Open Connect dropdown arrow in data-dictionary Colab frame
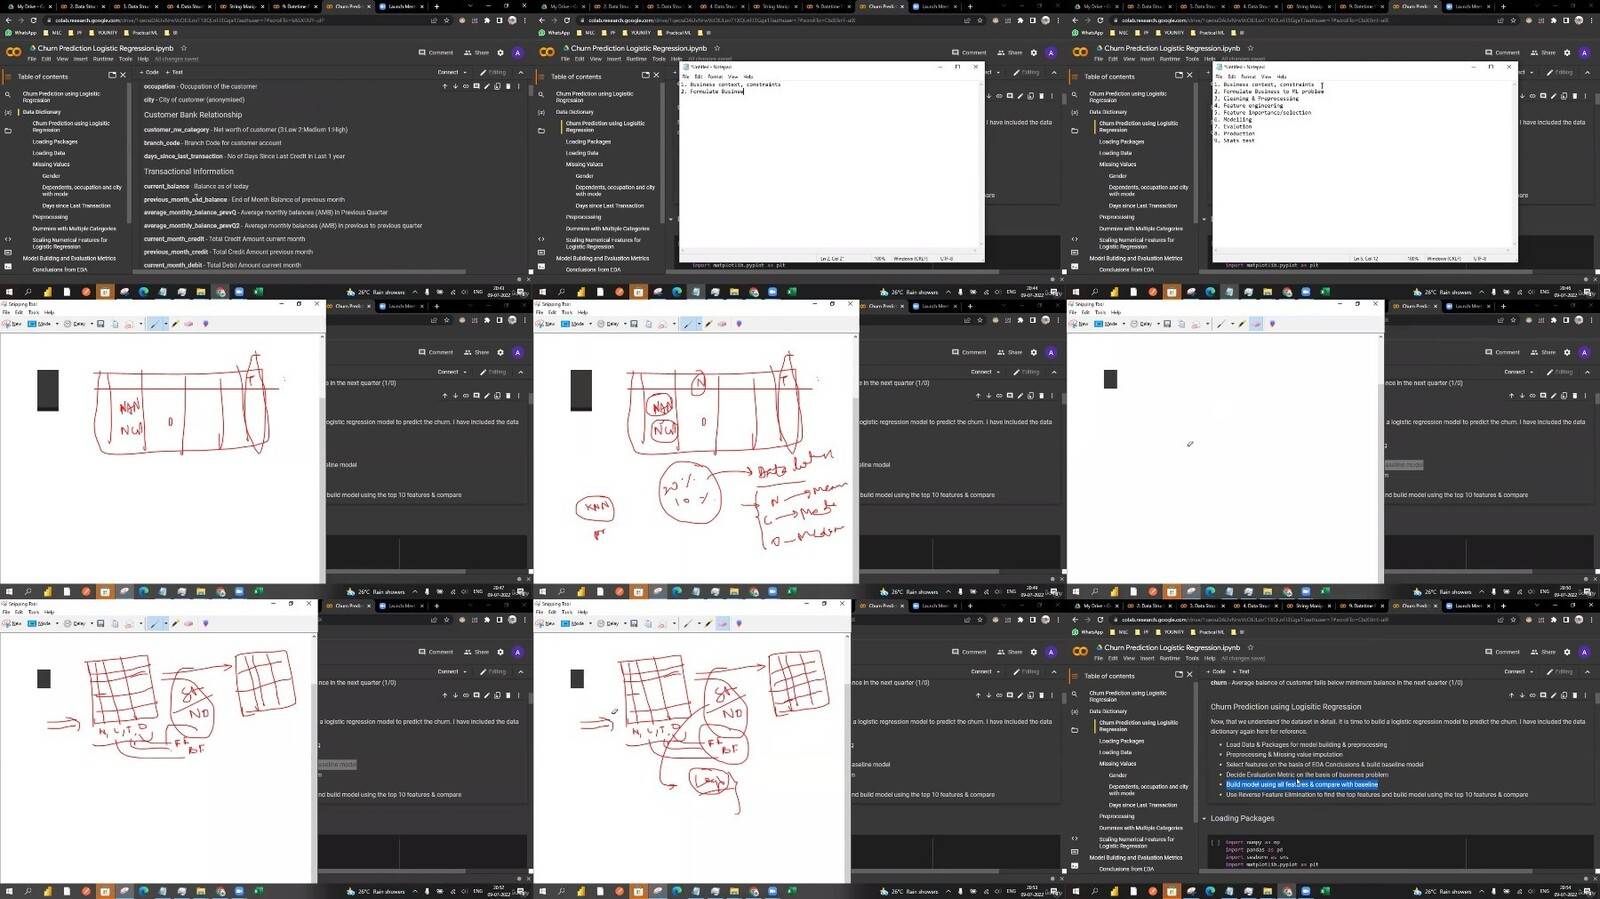Screen dimensions: 1600x899 point(465,72)
